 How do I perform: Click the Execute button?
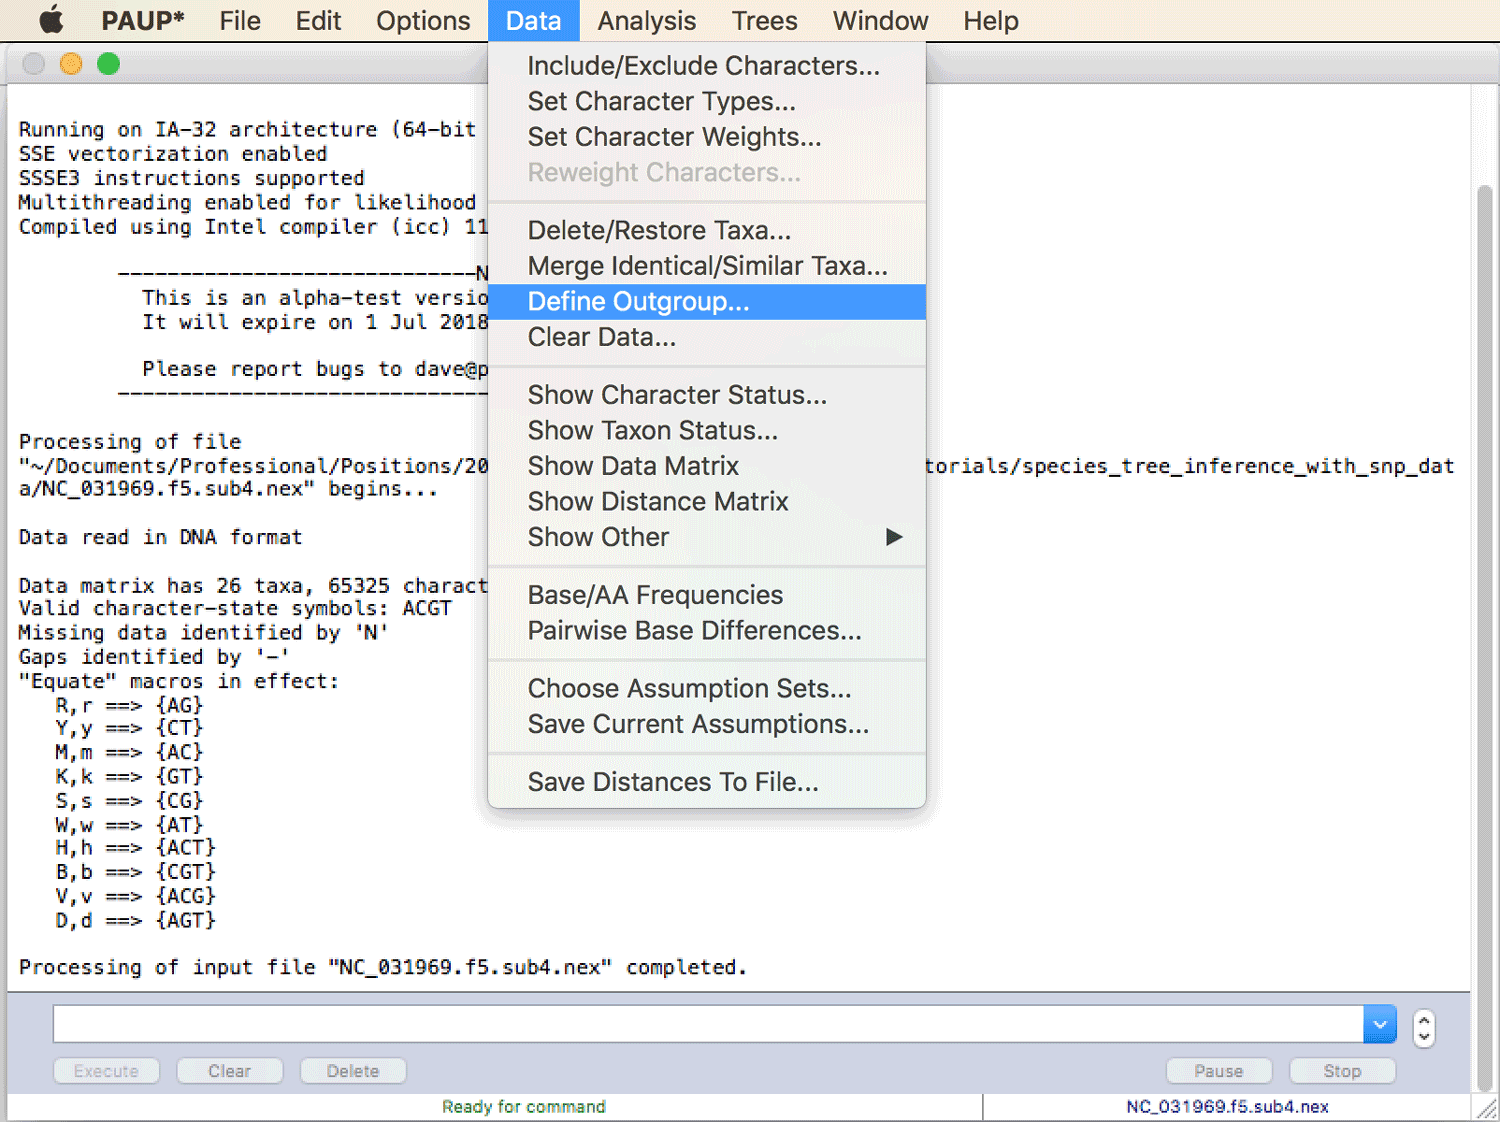(106, 1071)
